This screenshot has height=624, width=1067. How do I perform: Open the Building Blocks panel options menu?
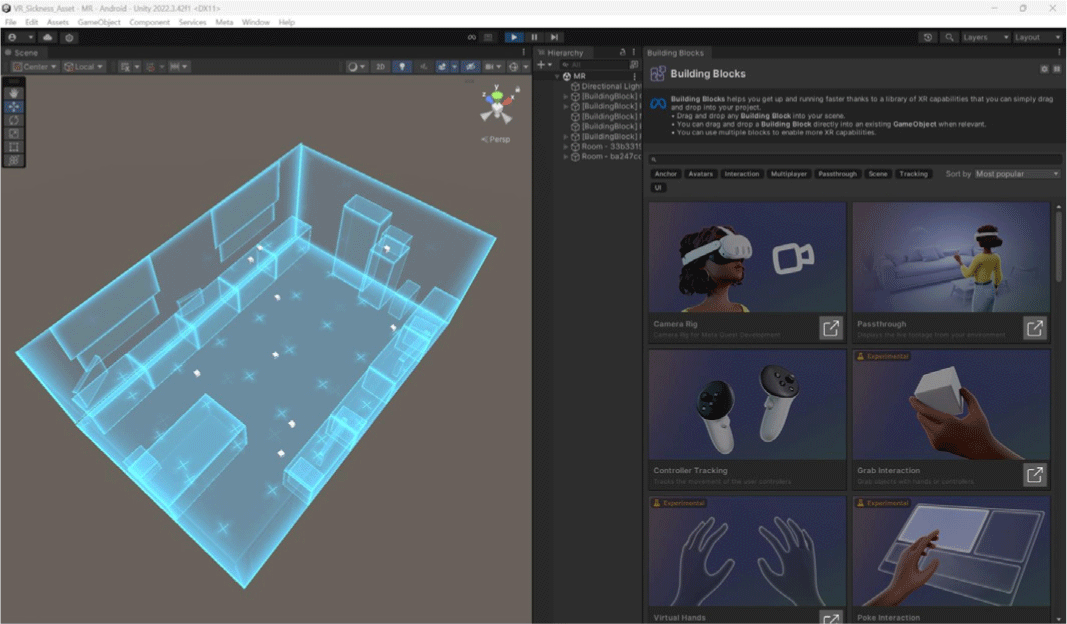click(1059, 52)
